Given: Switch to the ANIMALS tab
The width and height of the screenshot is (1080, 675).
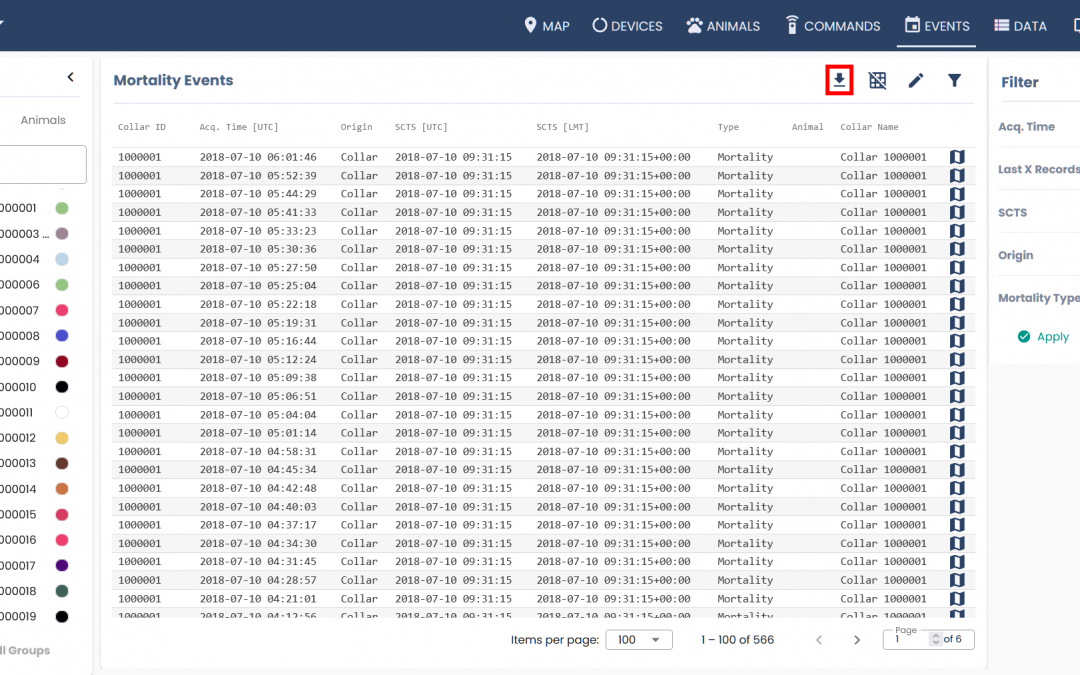Looking at the screenshot, I should [x=723, y=26].
